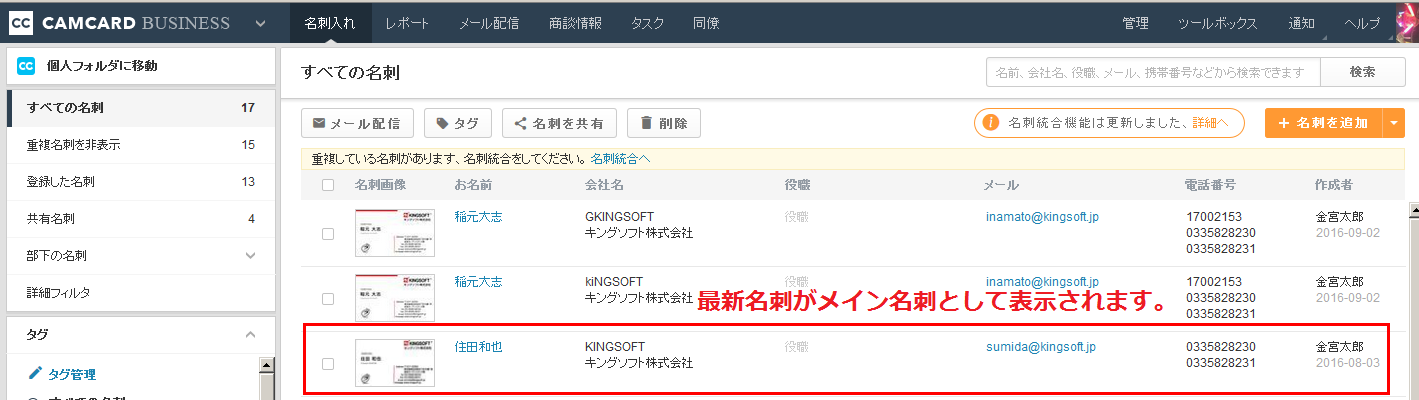This screenshot has width=1419, height=400.
Task: Expand the 部下の名刺 section
Action: (250, 256)
